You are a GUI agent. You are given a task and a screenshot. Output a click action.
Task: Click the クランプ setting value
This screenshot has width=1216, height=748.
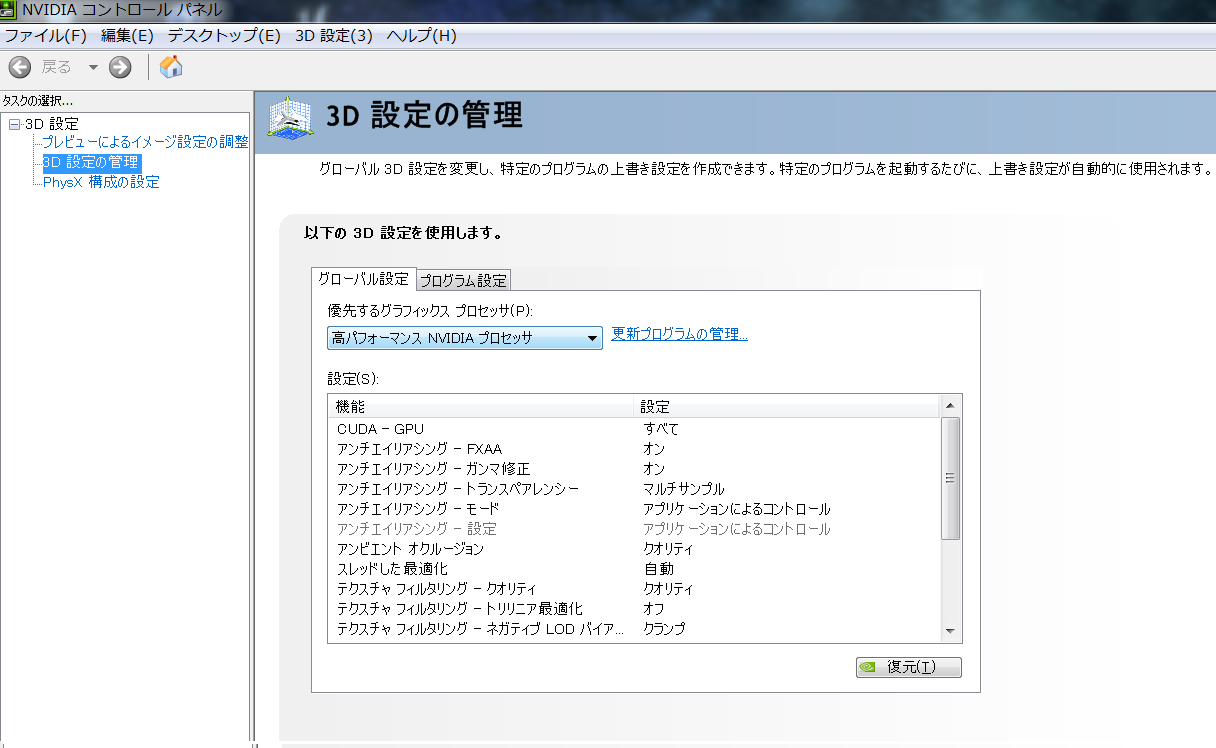pyautogui.click(x=664, y=629)
